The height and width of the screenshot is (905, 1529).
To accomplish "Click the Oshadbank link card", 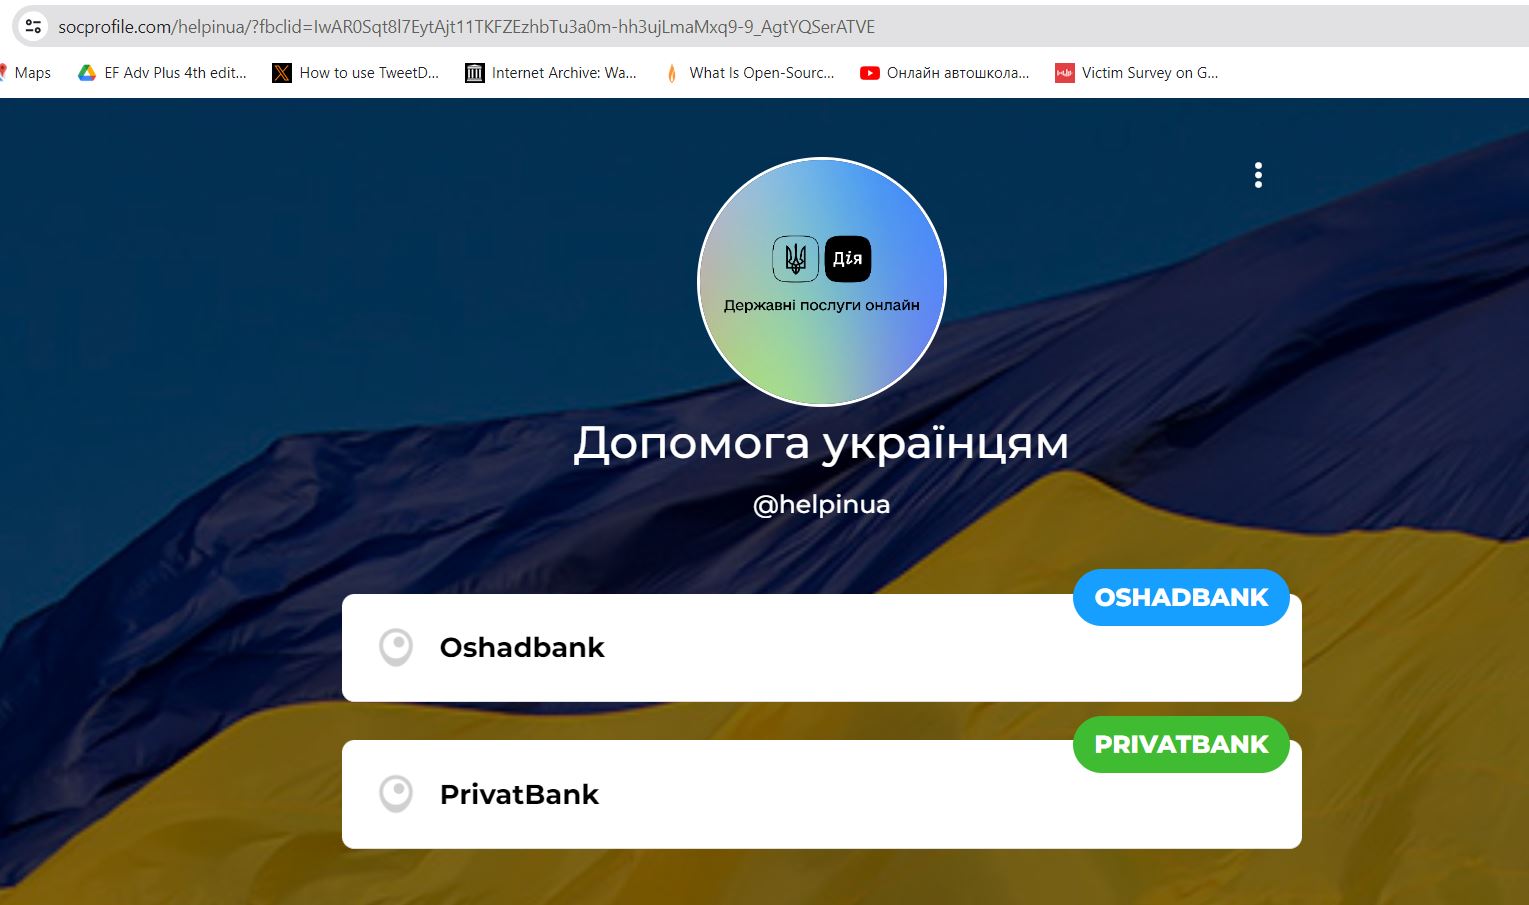I will (x=822, y=648).
